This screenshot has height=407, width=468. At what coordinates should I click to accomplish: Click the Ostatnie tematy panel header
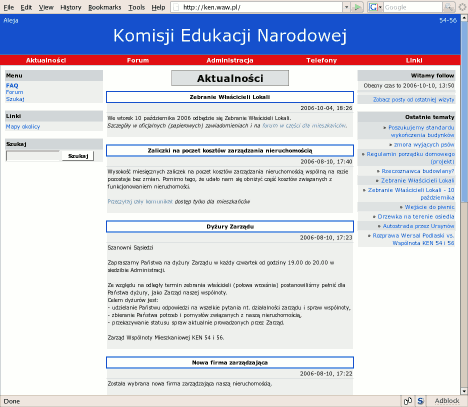406,117
